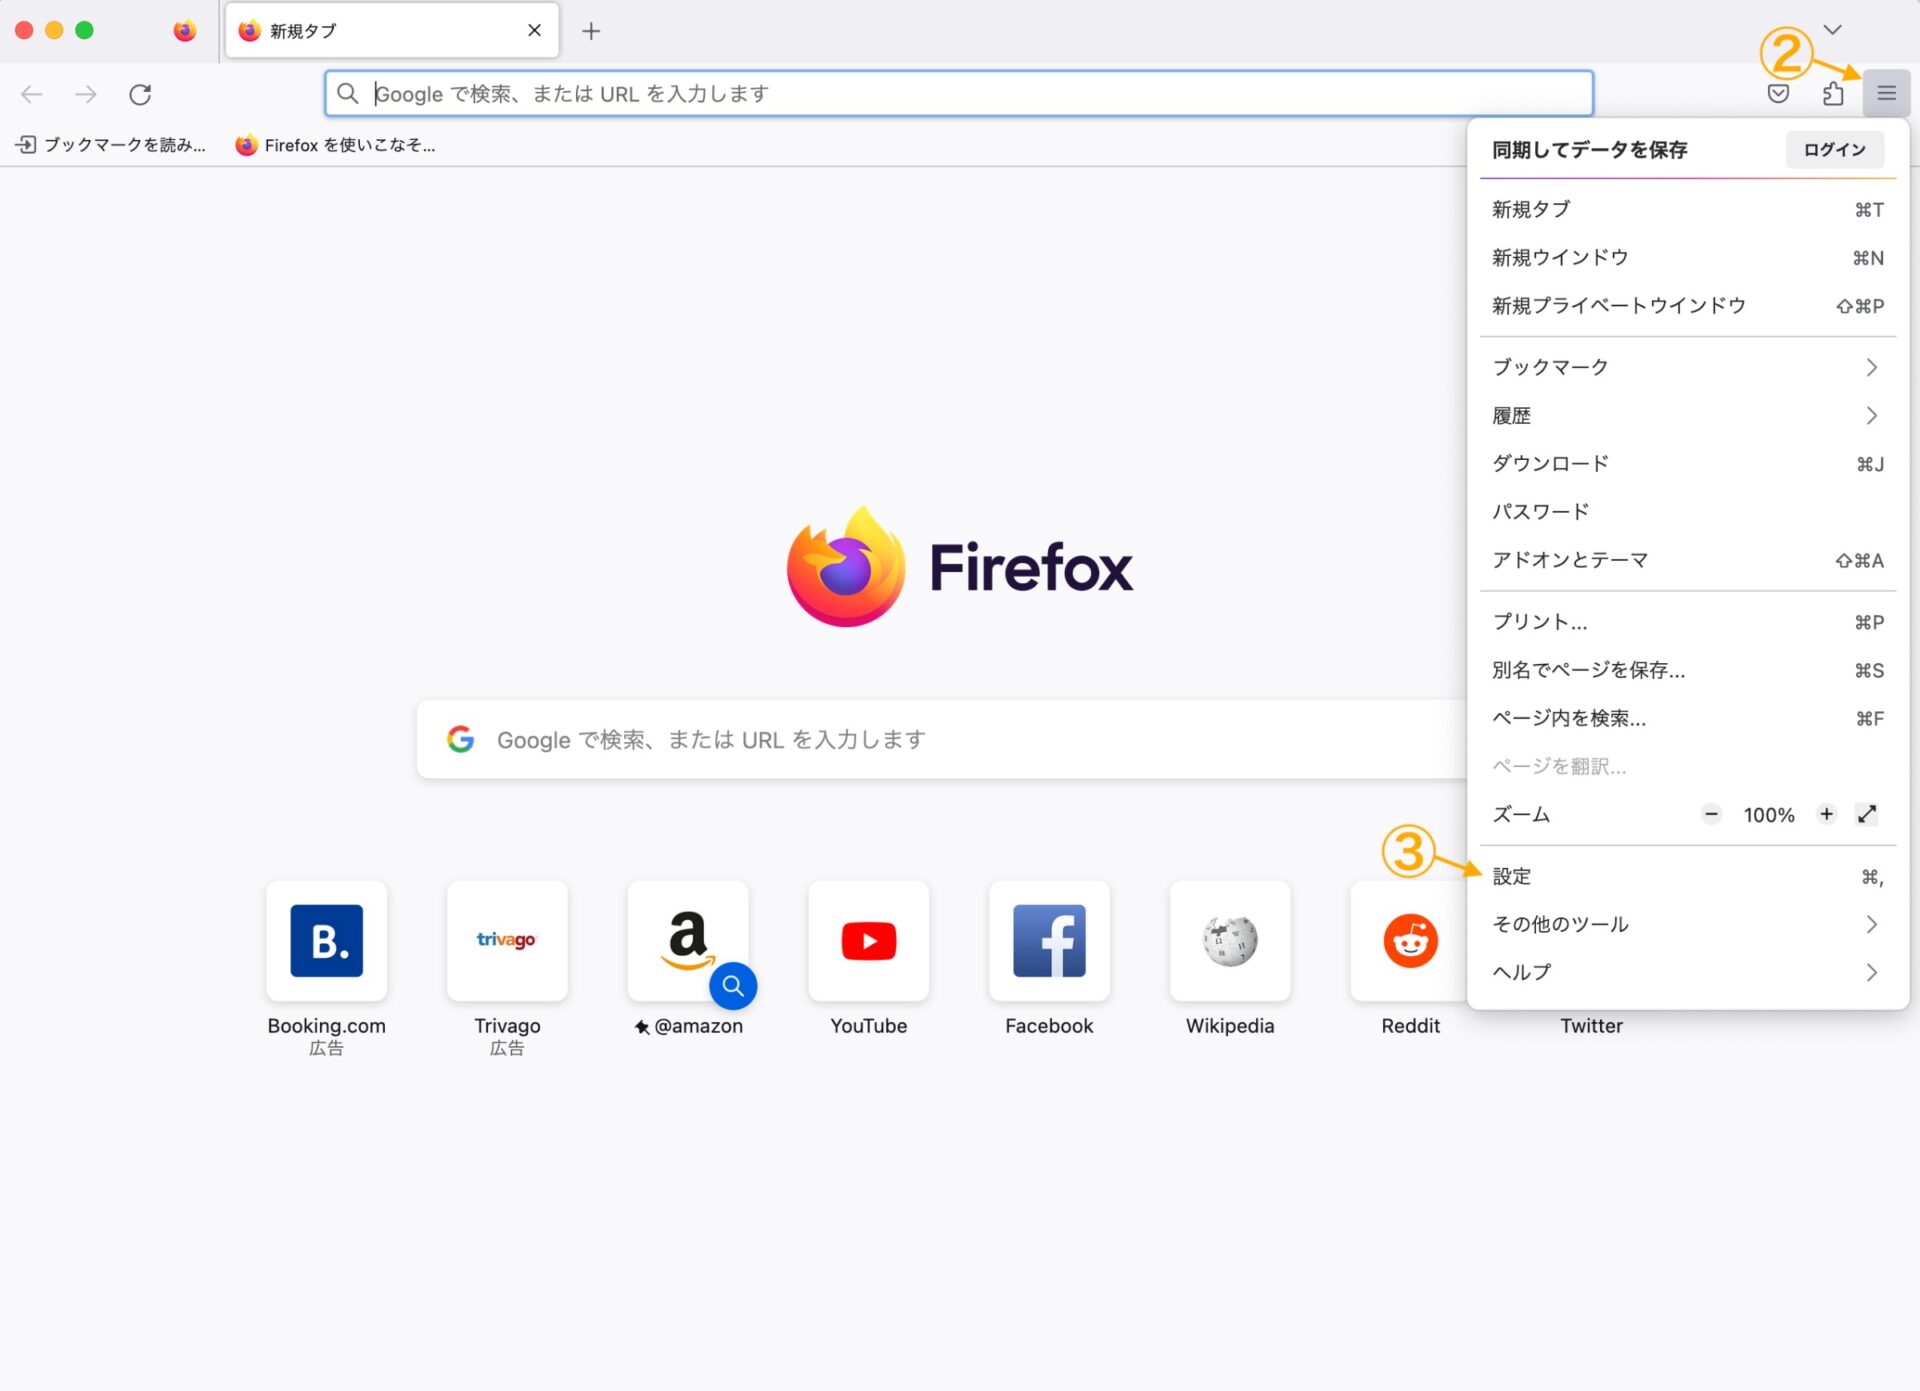Click the Firefox View icon in tab bar
The image size is (1920, 1391).
184,31
